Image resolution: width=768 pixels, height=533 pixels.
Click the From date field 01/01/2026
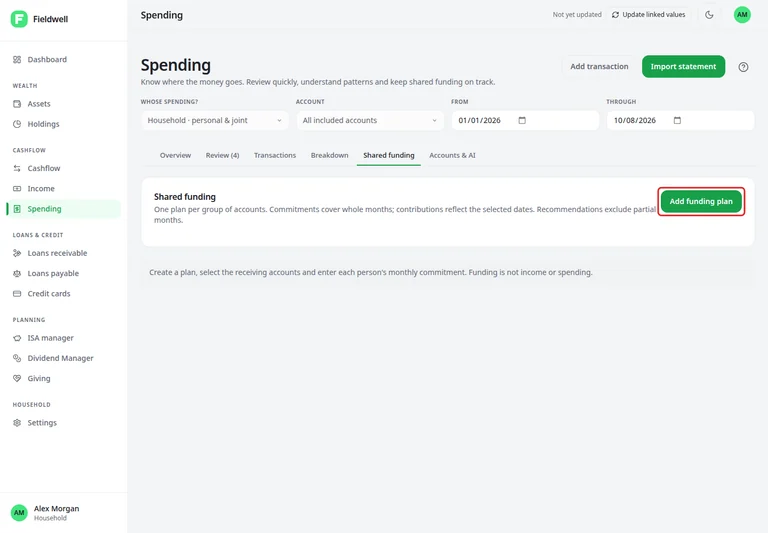pos(525,121)
